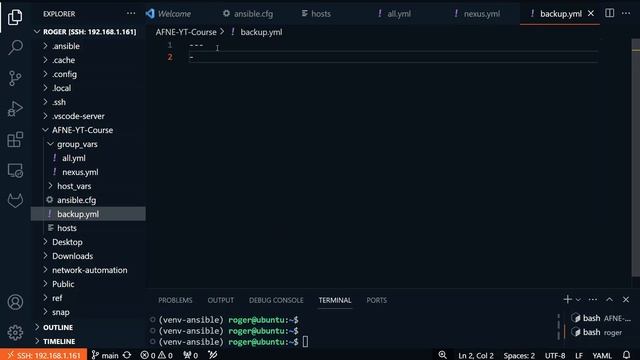Open nexus.yml in the explorer tree
640x360 pixels.
pos(88,172)
